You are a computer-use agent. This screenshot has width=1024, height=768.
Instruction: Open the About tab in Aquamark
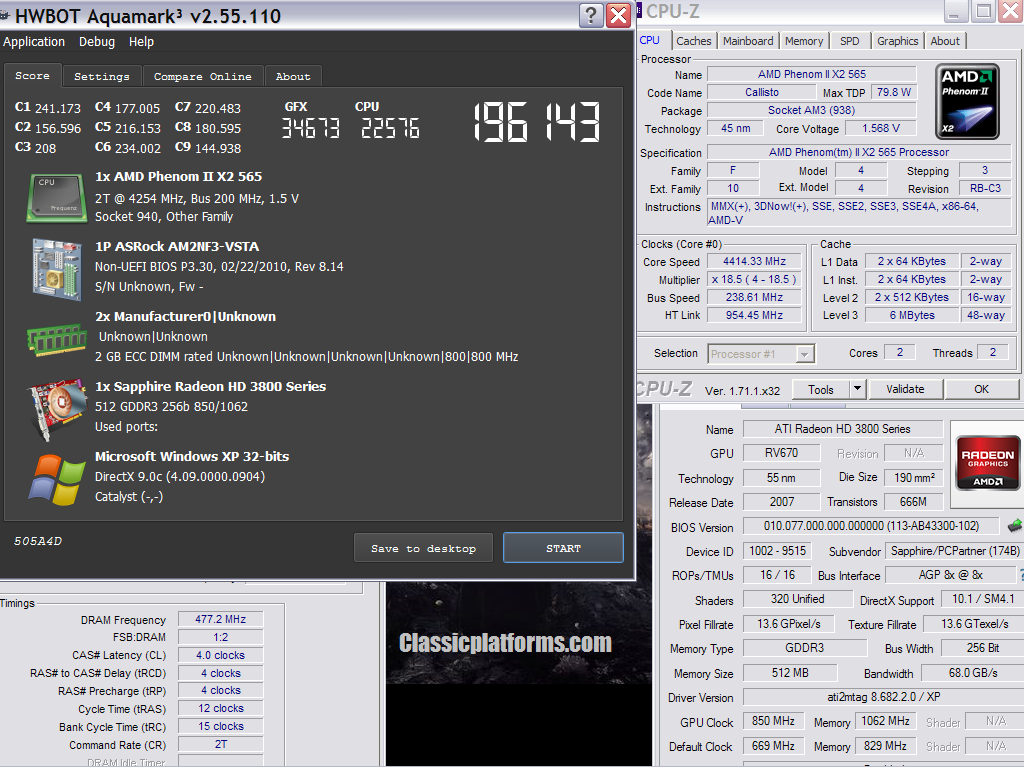(x=293, y=76)
